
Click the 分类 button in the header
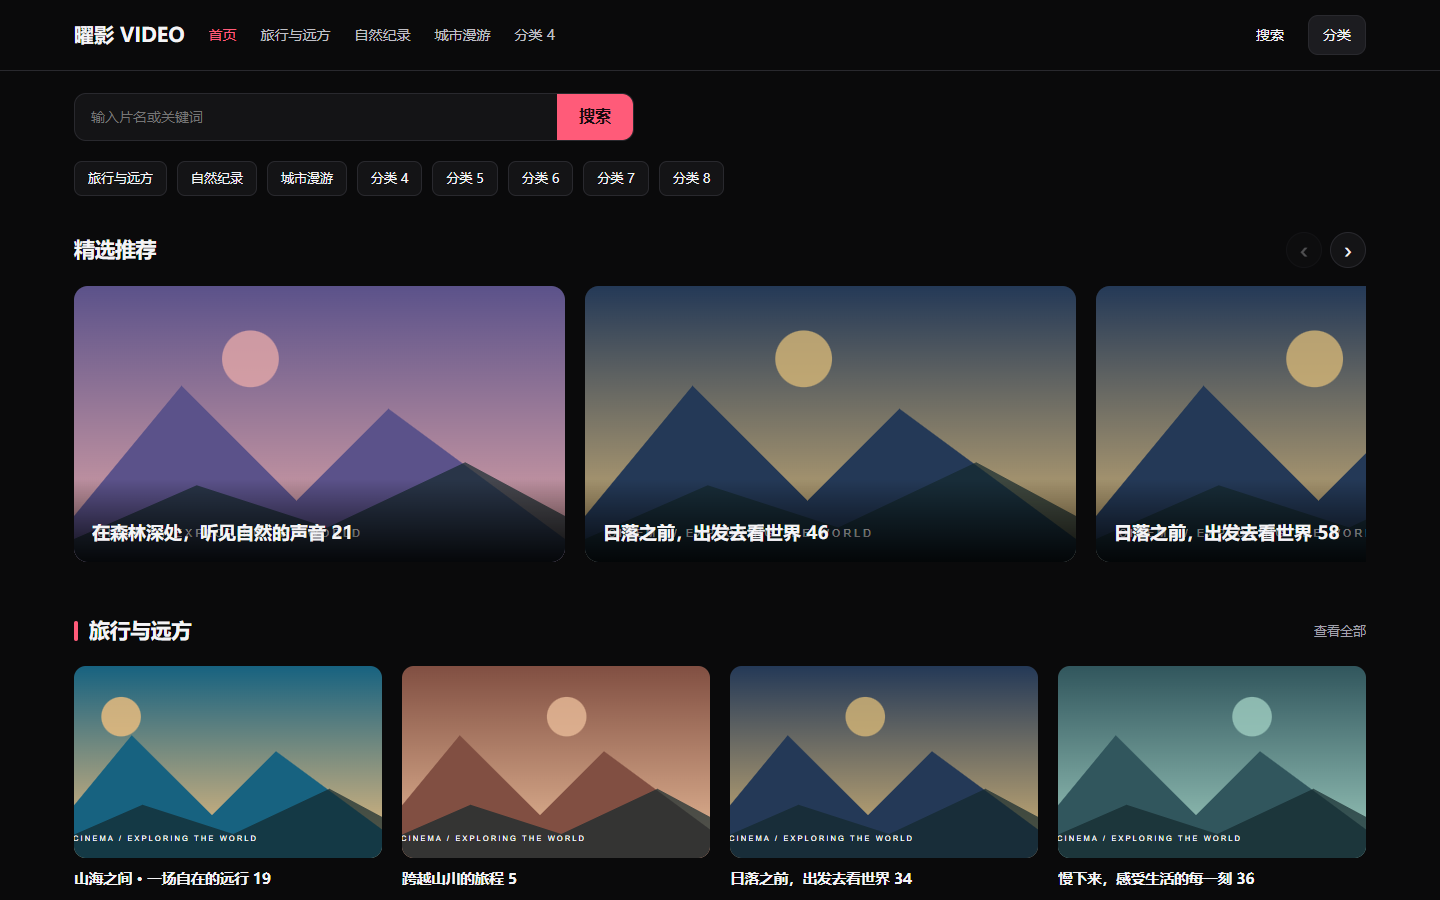coord(1337,35)
